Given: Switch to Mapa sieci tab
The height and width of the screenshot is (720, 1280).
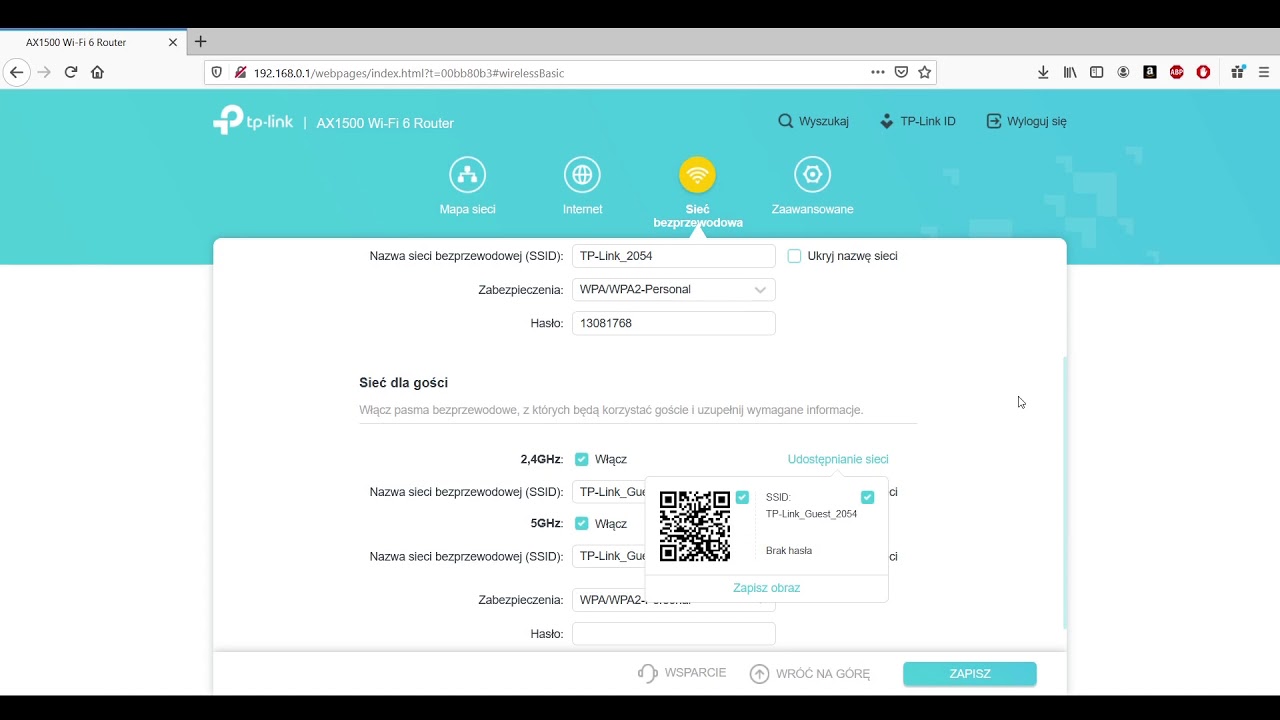Looking at the screenshot, I should click(x=467, y=186).
